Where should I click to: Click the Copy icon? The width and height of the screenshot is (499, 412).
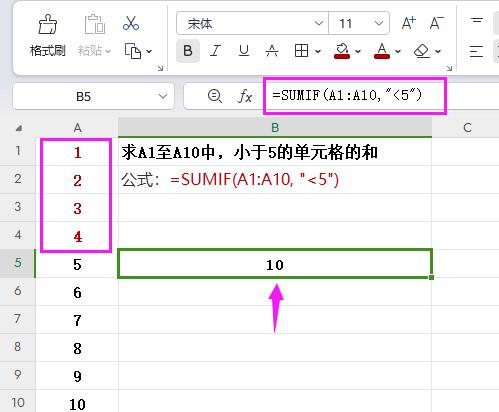pos(133,51)
